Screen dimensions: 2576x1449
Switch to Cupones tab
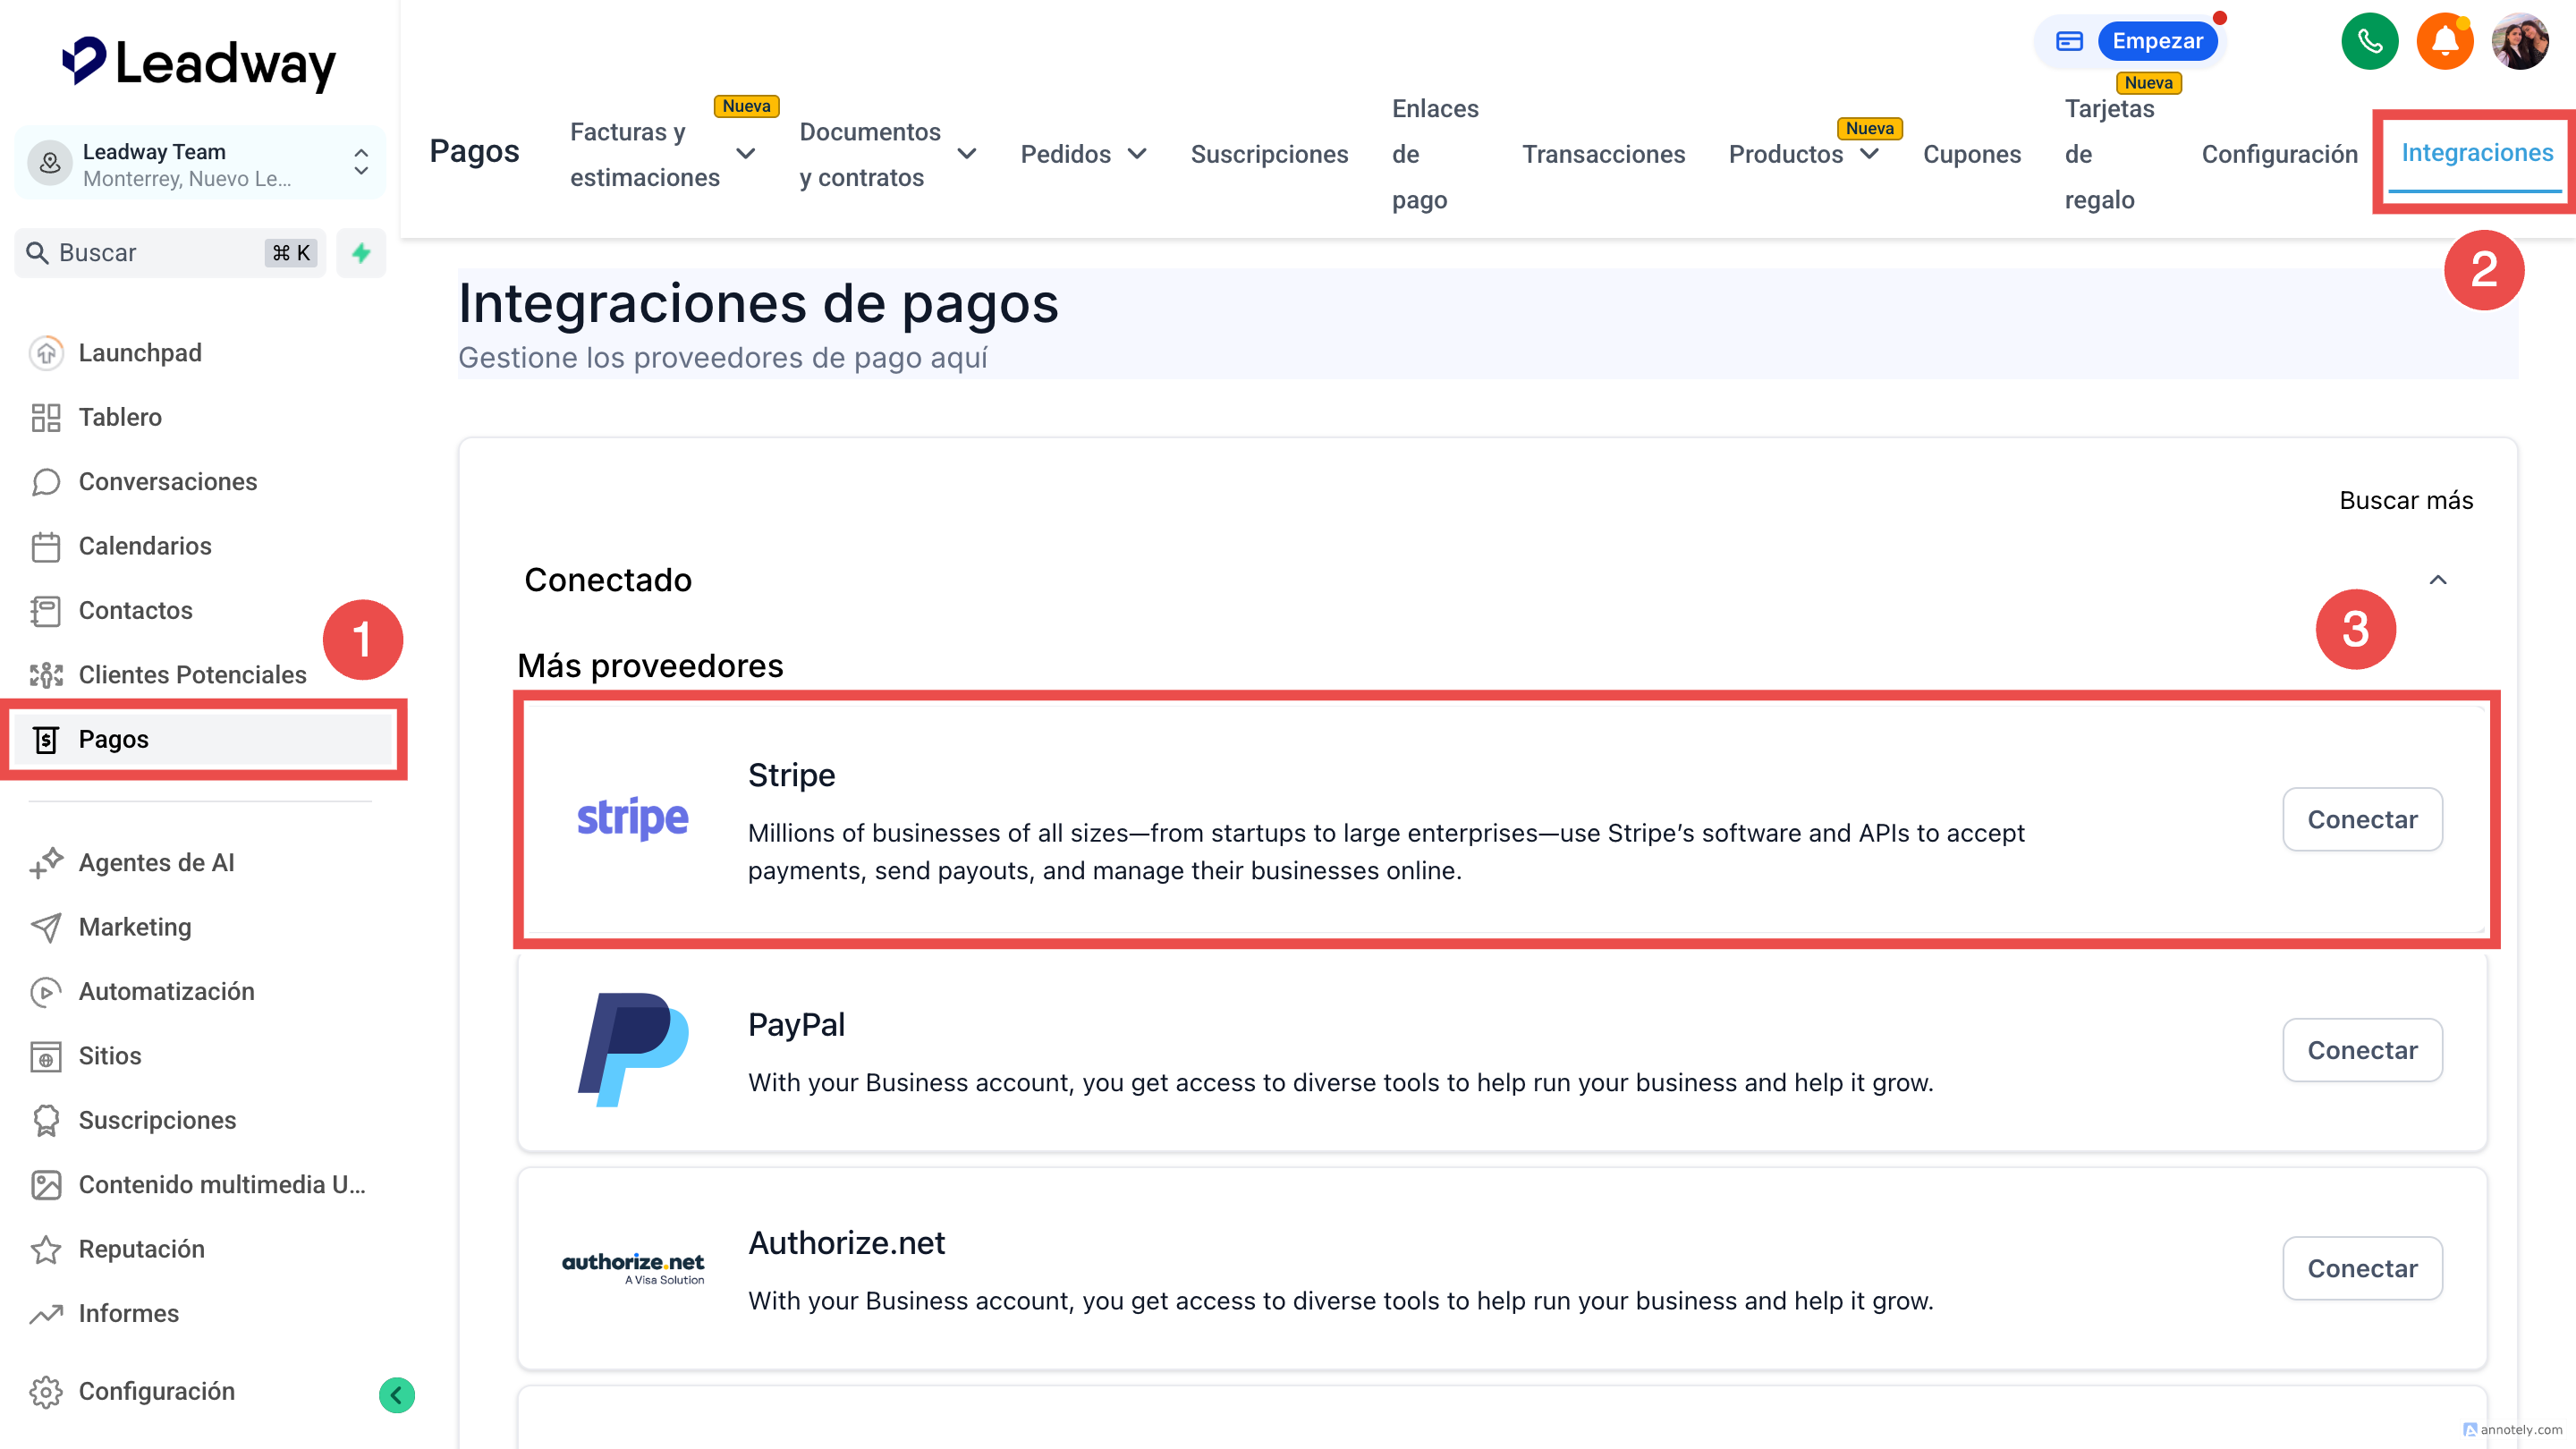point(1971,154)
